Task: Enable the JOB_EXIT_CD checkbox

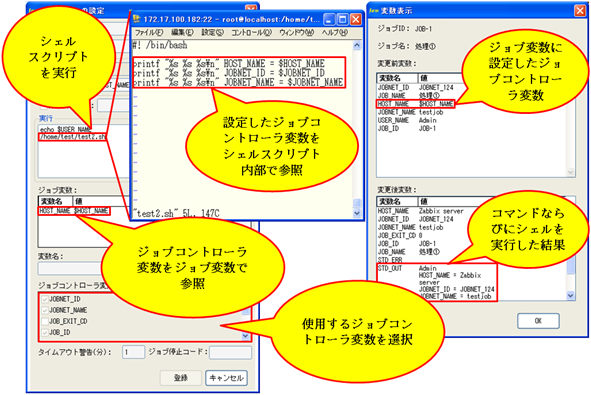Action: pyautogui.click(x=45, y=322)
